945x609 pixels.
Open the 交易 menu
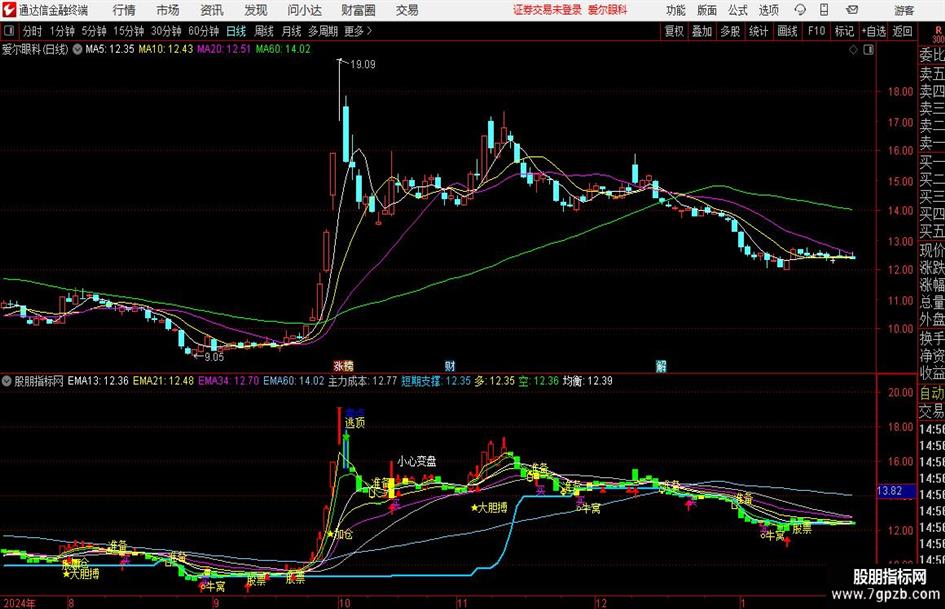pyautogui.click(x=407, y=10)
